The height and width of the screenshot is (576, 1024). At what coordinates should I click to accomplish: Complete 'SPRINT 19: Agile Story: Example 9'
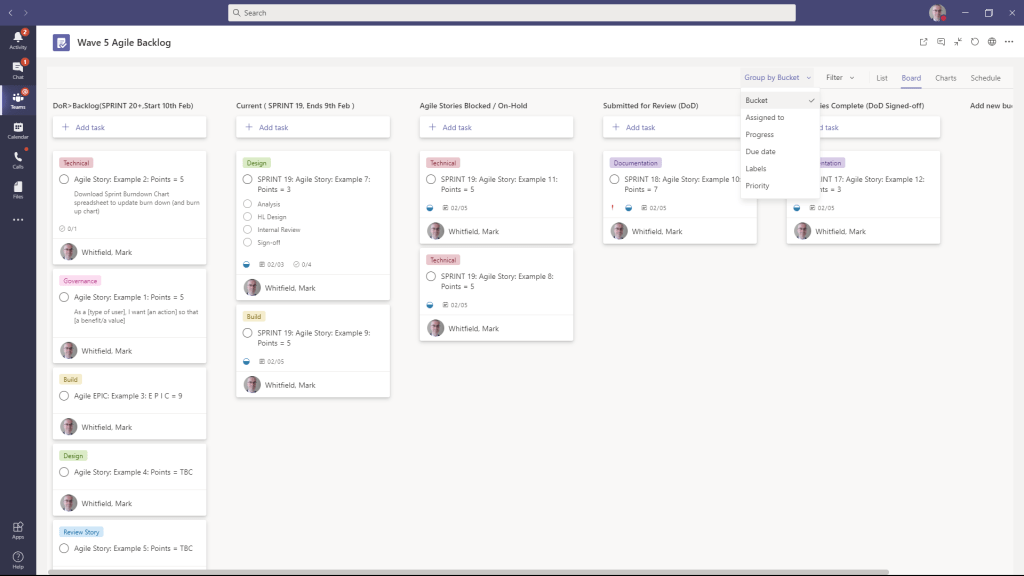point(248,332)
